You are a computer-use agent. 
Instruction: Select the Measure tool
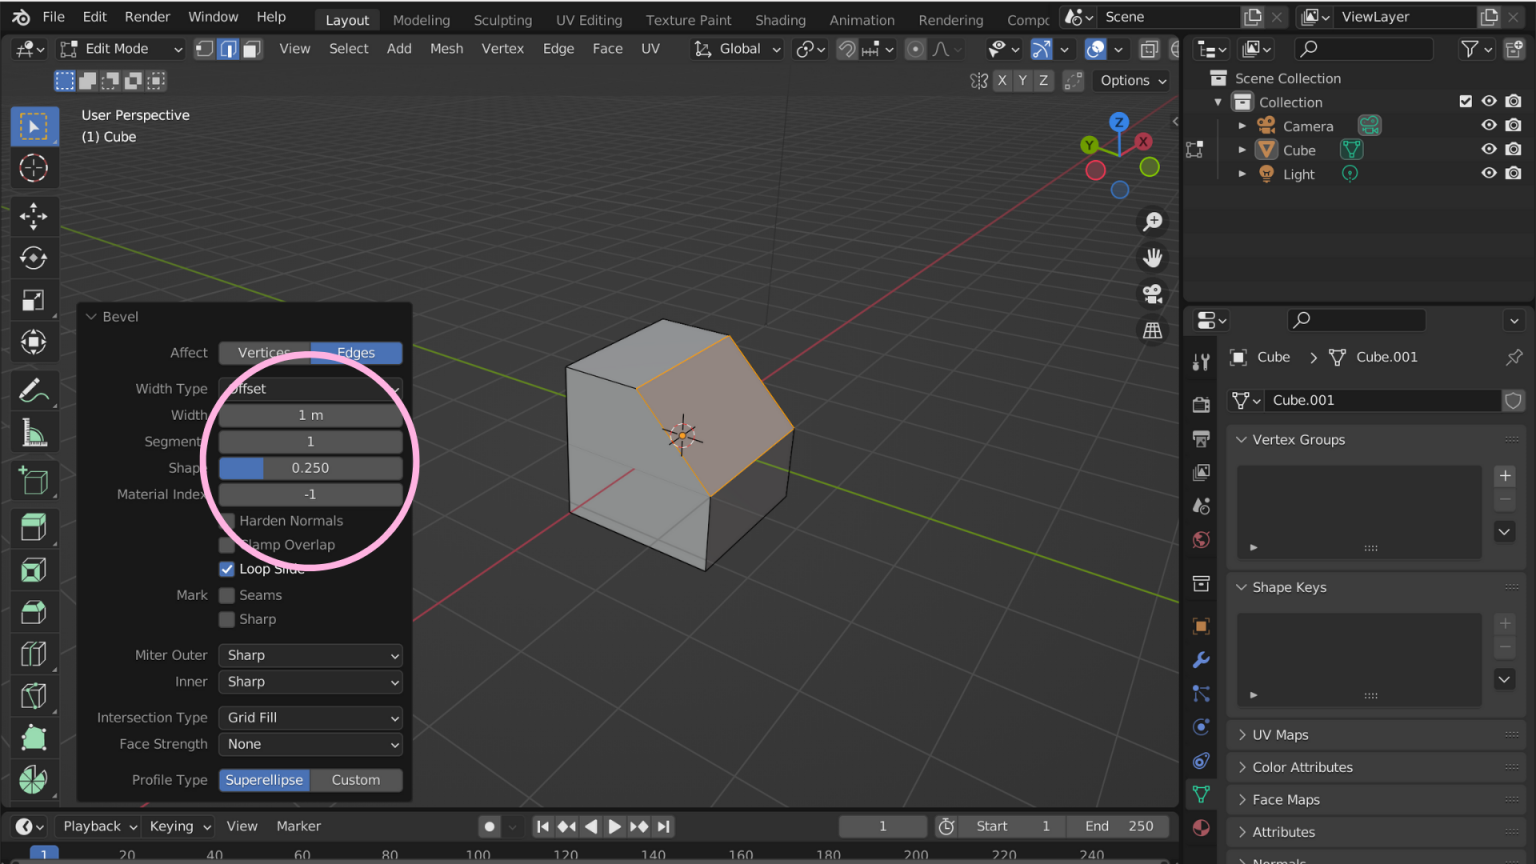(34, 433)
